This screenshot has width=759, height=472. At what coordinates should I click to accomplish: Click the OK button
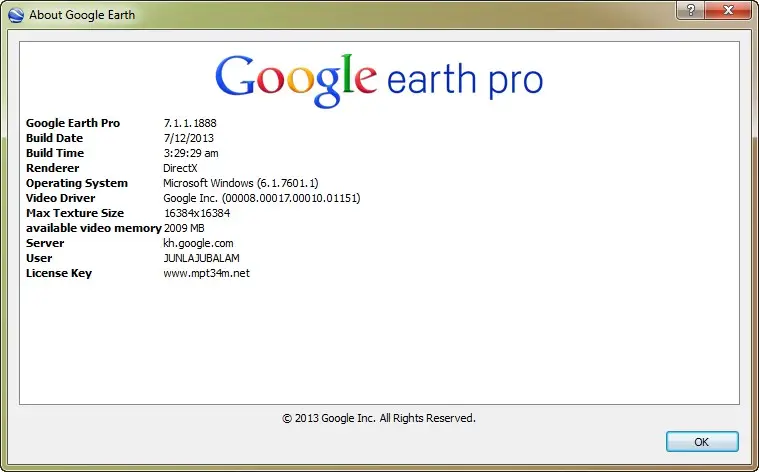[x=702, y=442]
